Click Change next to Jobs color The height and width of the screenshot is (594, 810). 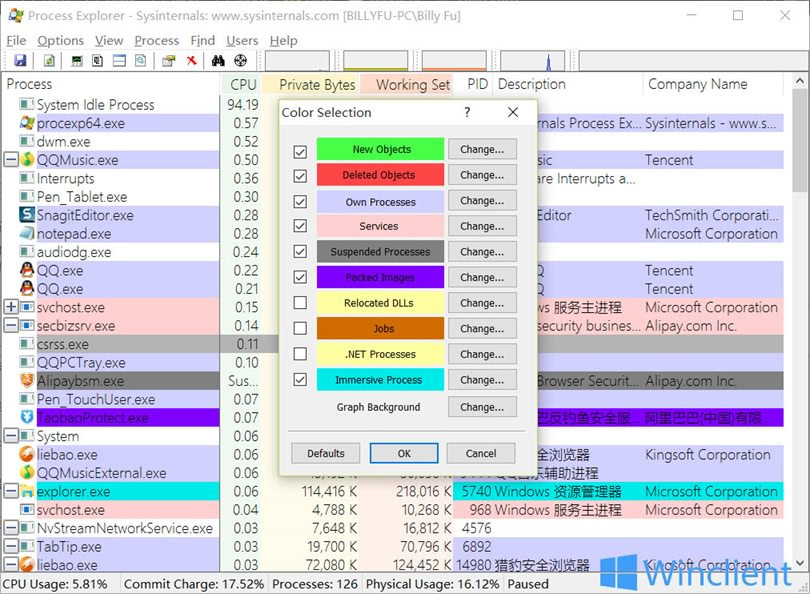tap(482, 329)
